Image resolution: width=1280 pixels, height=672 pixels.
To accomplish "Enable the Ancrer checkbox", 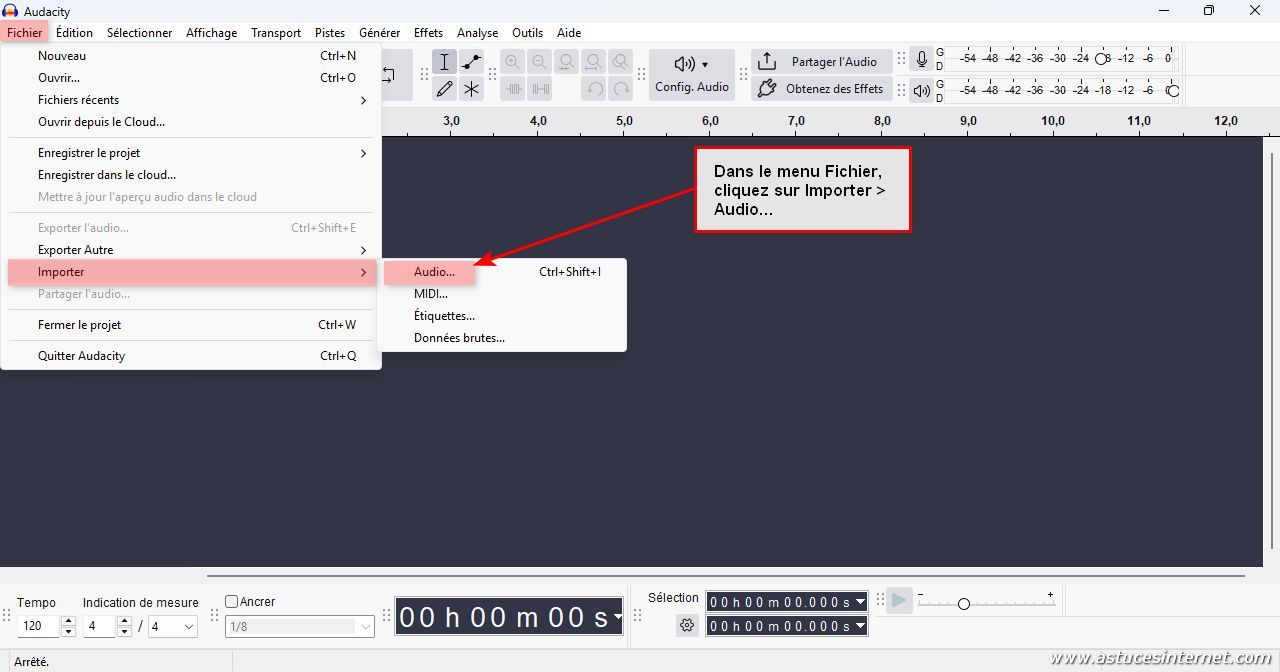I will click(232, 602).
